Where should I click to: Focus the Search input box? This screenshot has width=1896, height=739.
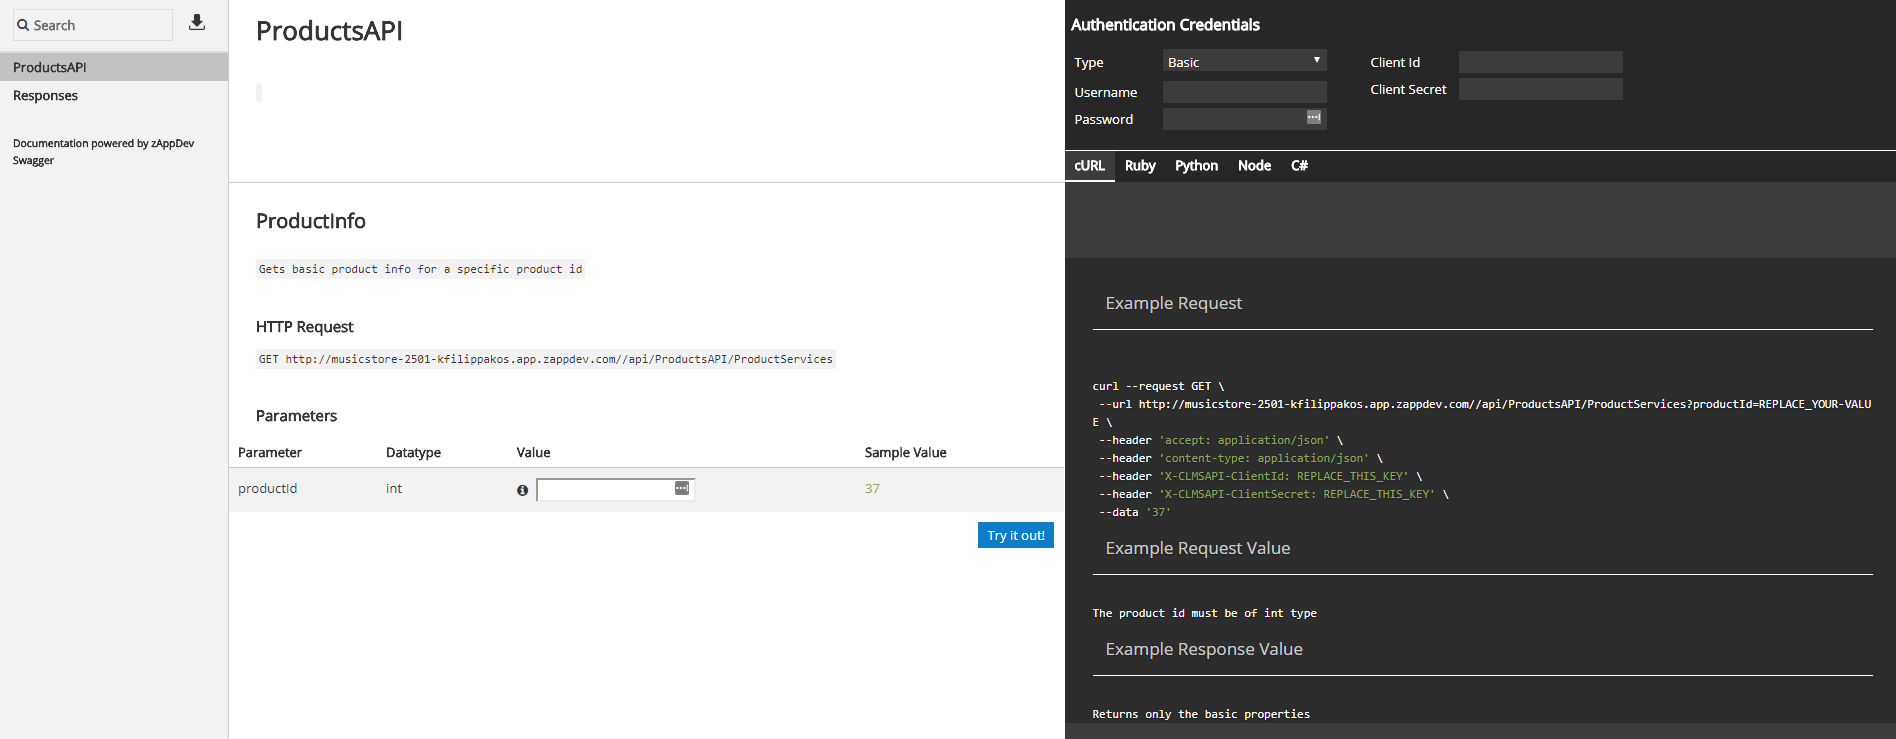tap(100, 25)
